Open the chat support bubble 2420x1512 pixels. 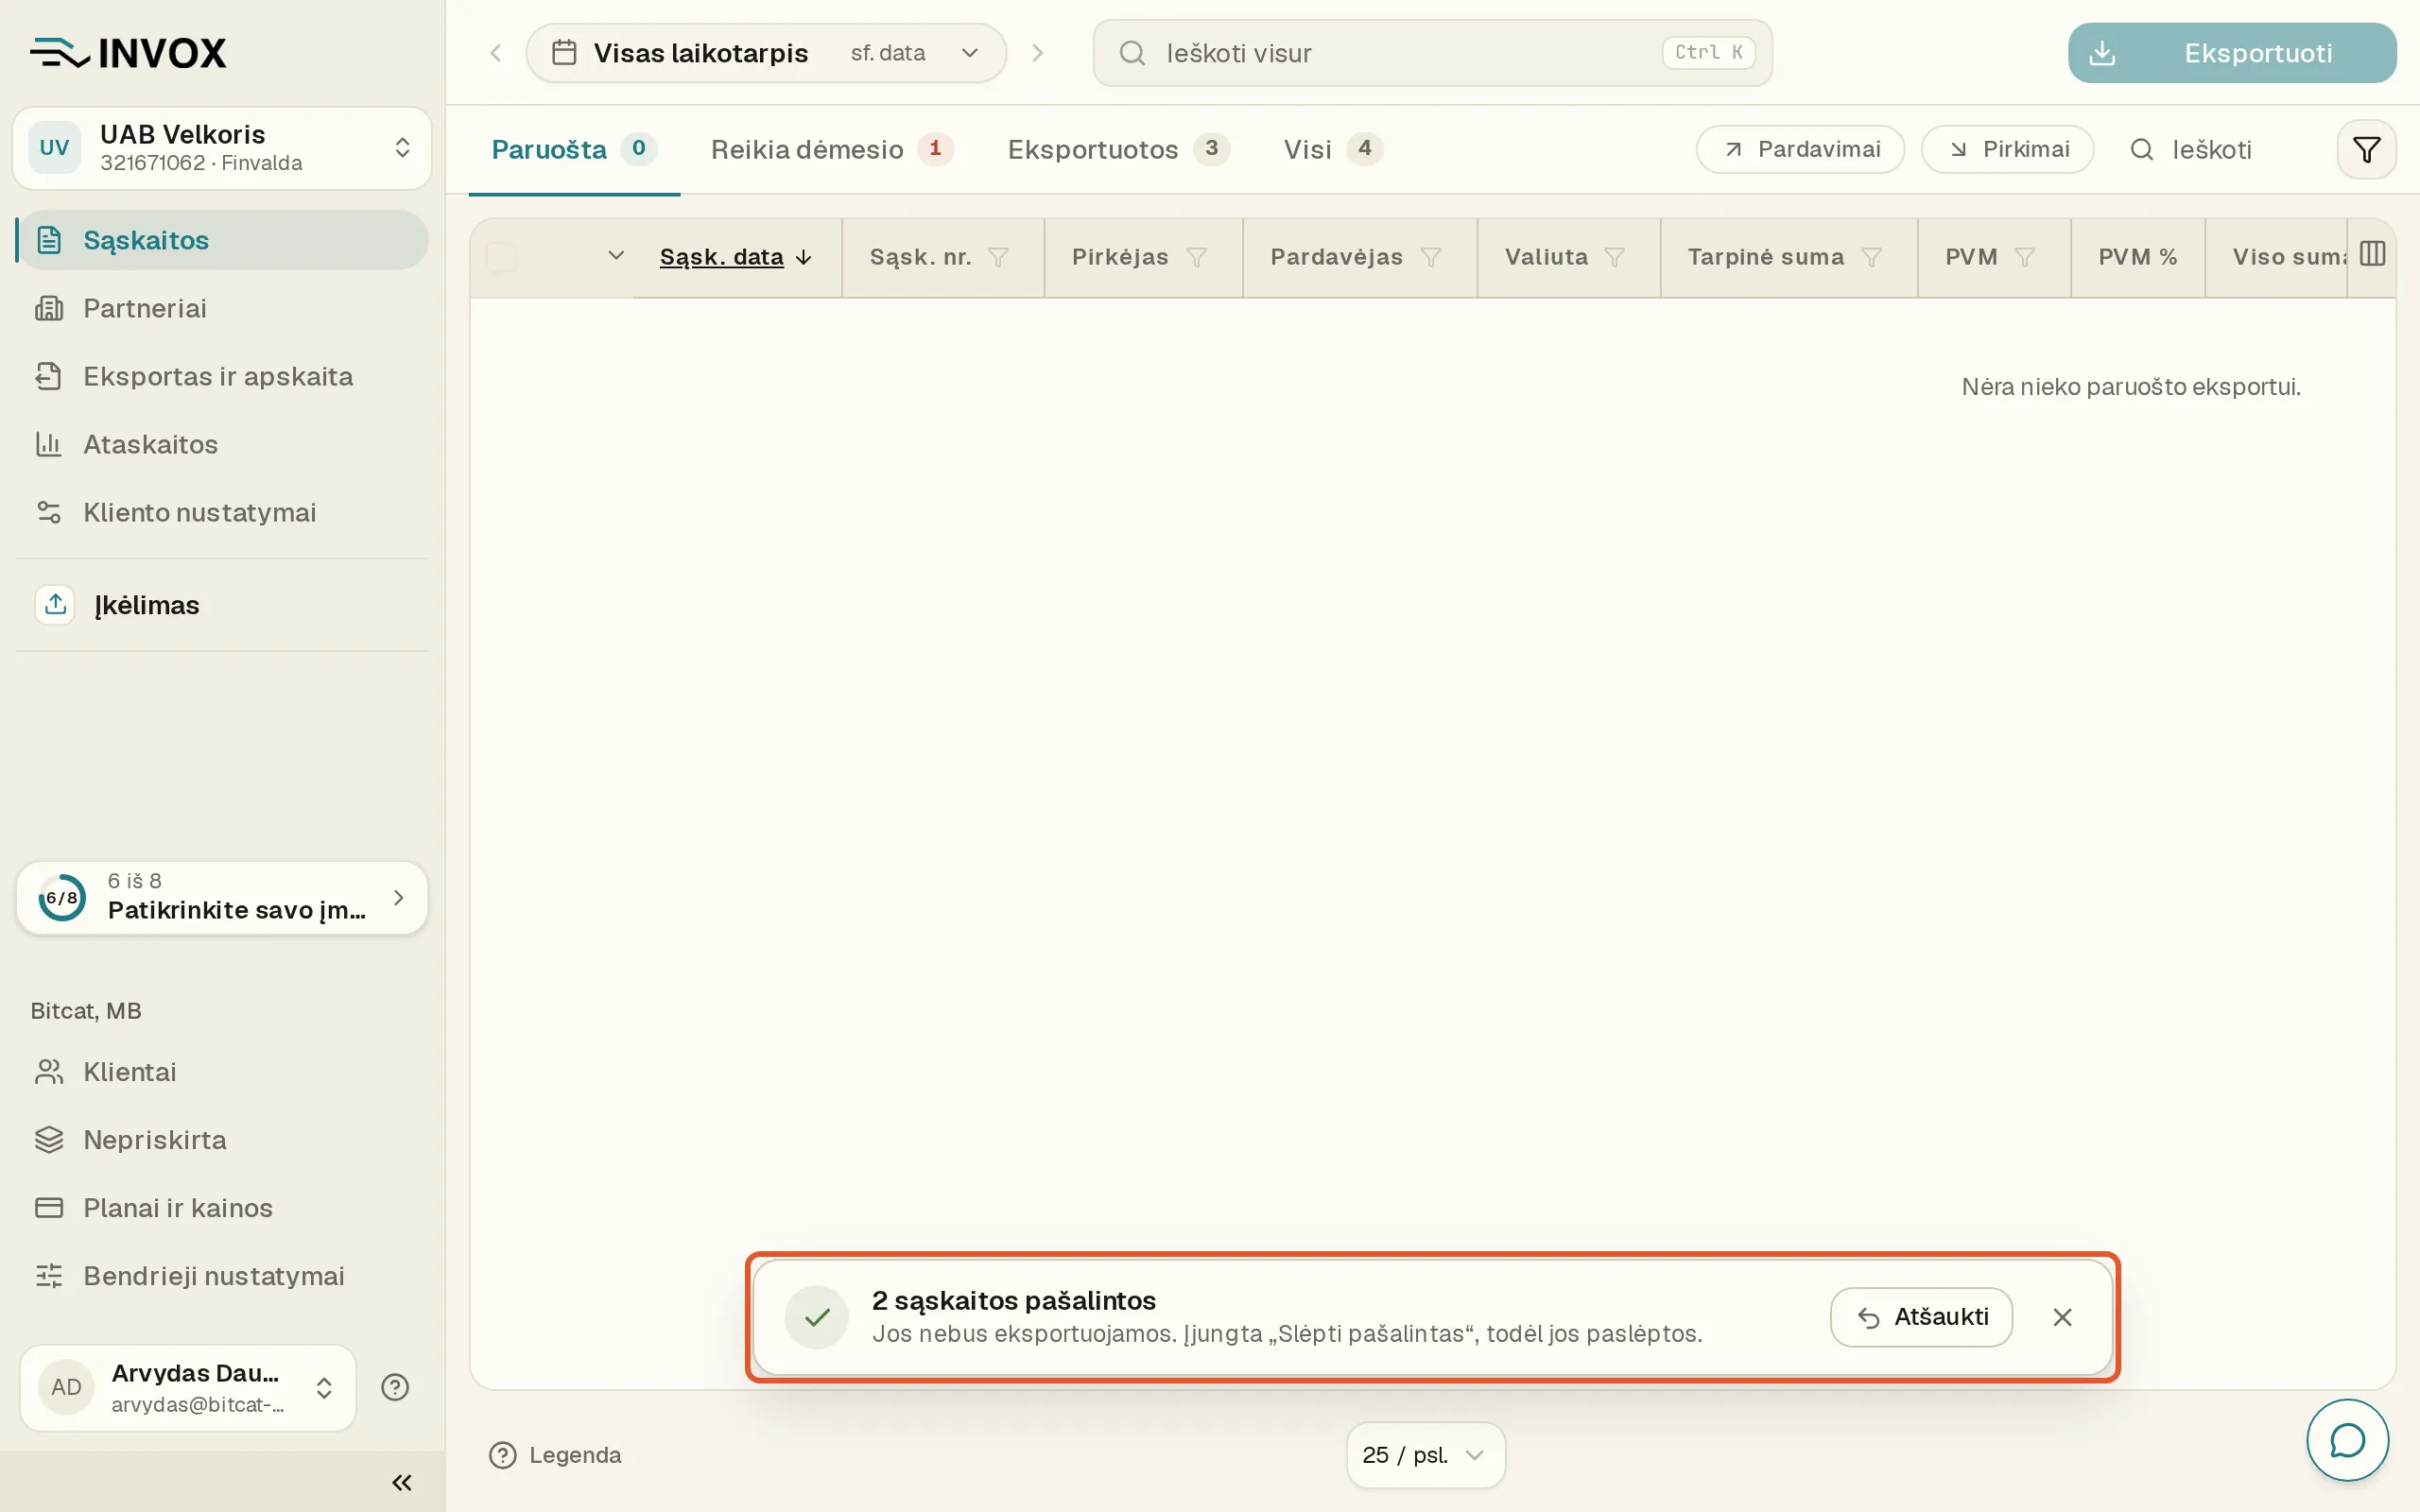(x=2347, y=1440)
